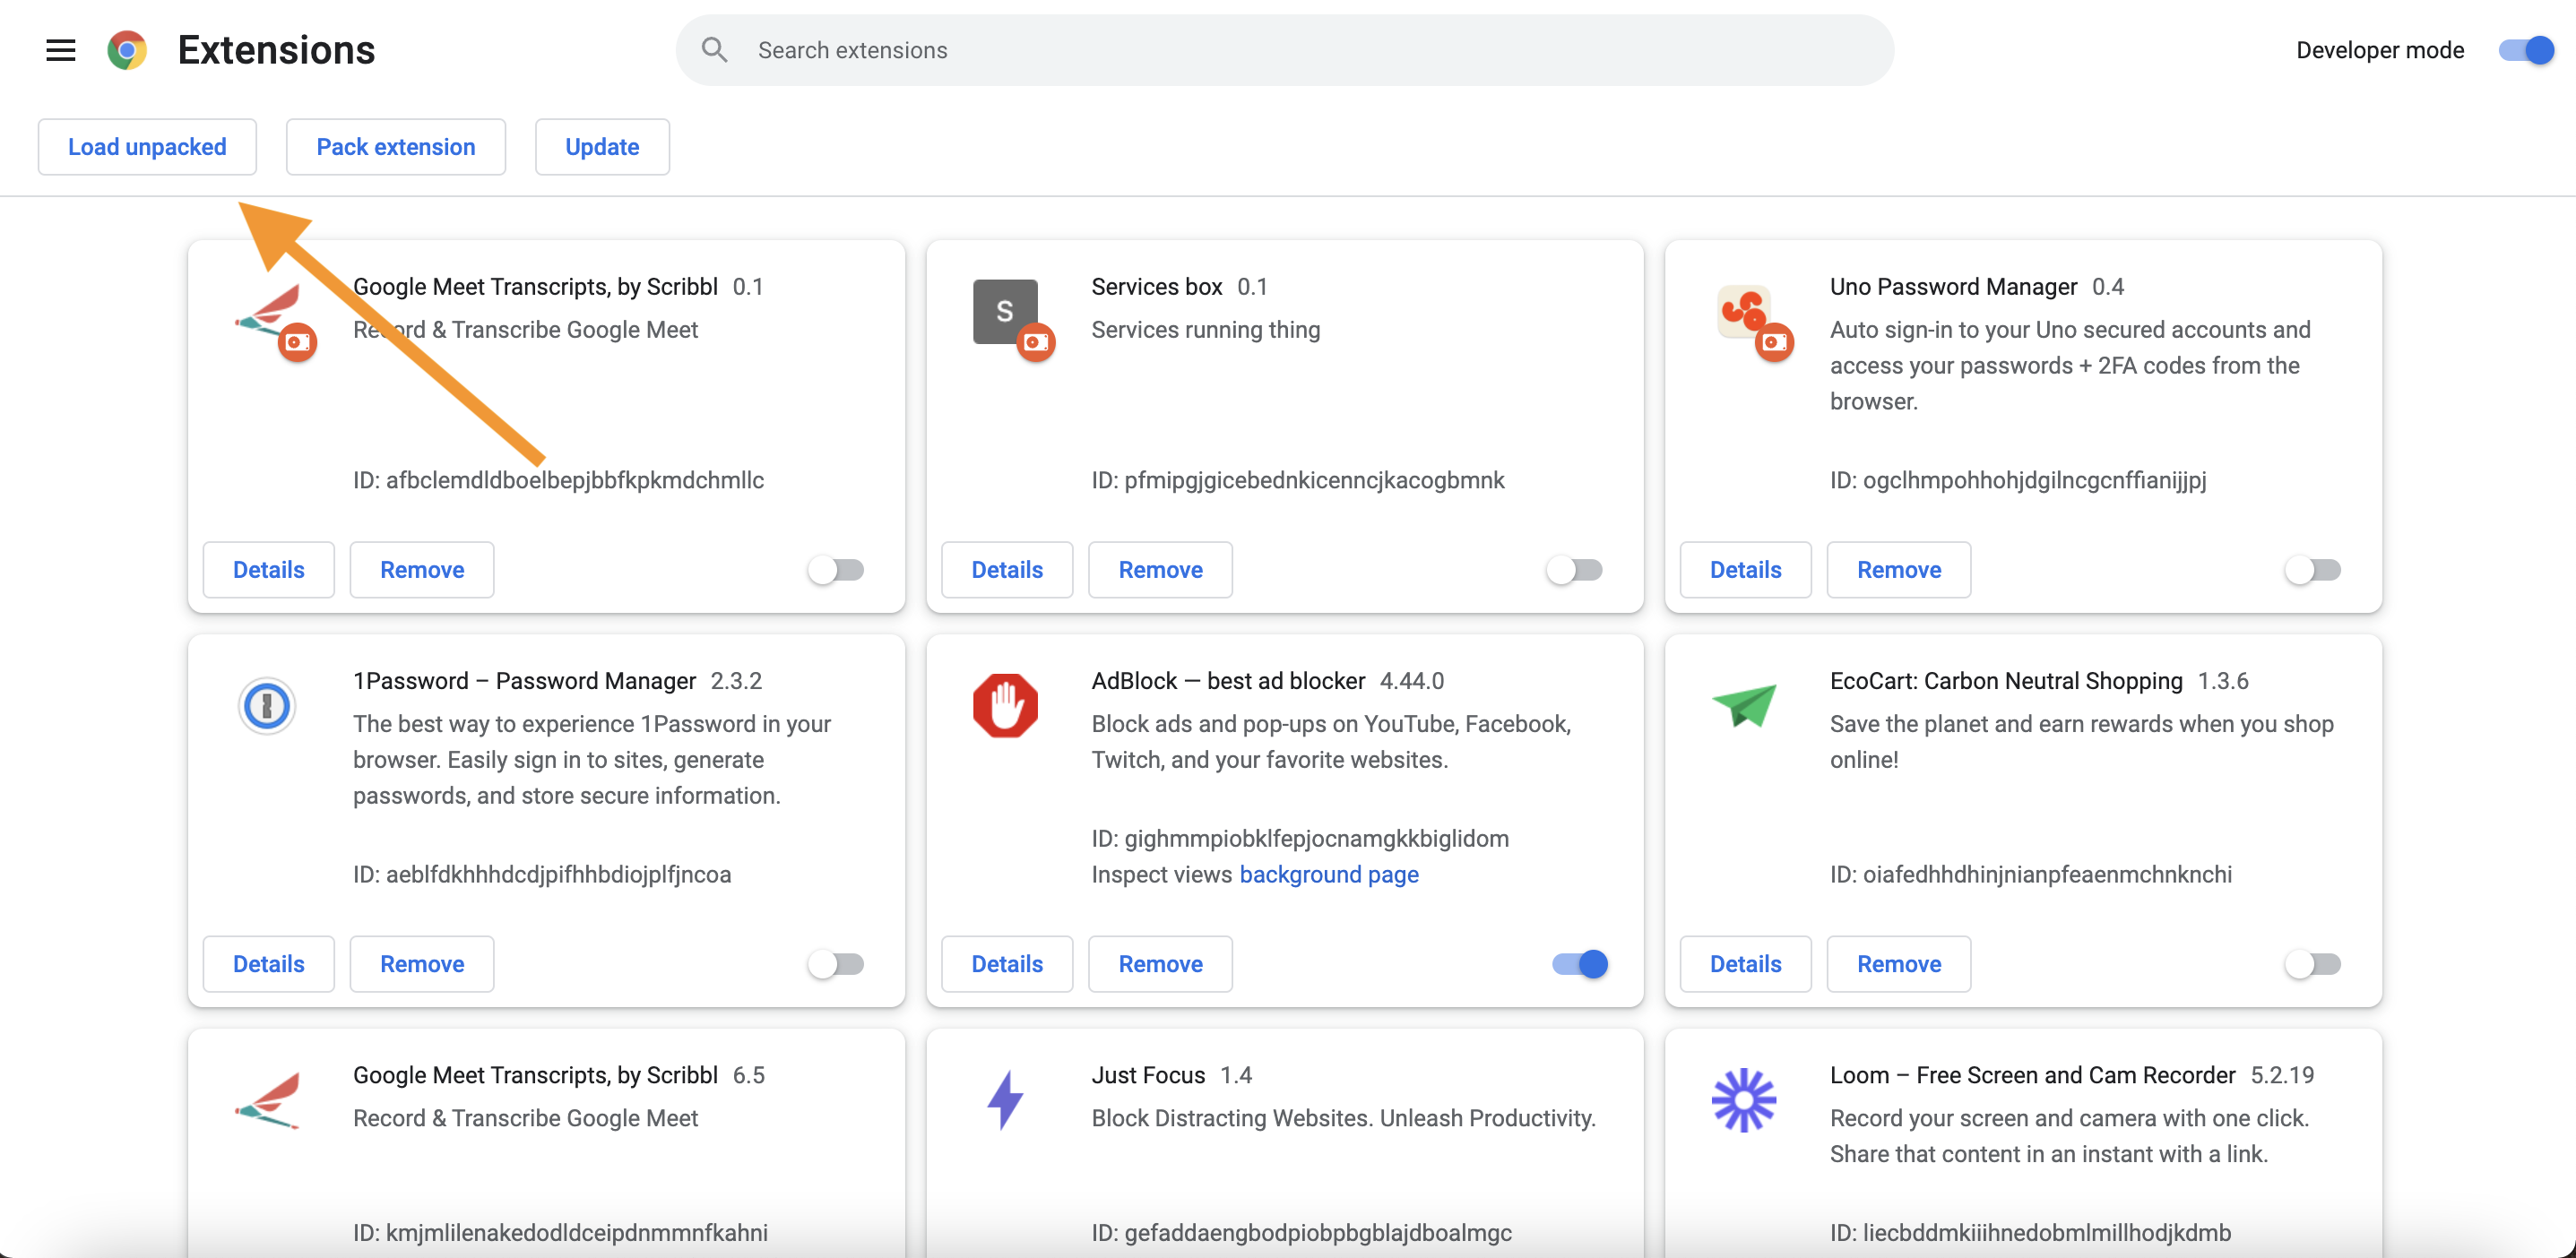Turn off Developer mode
Viewport: 2576px width, 1258px height.
tap(2526, 50)
